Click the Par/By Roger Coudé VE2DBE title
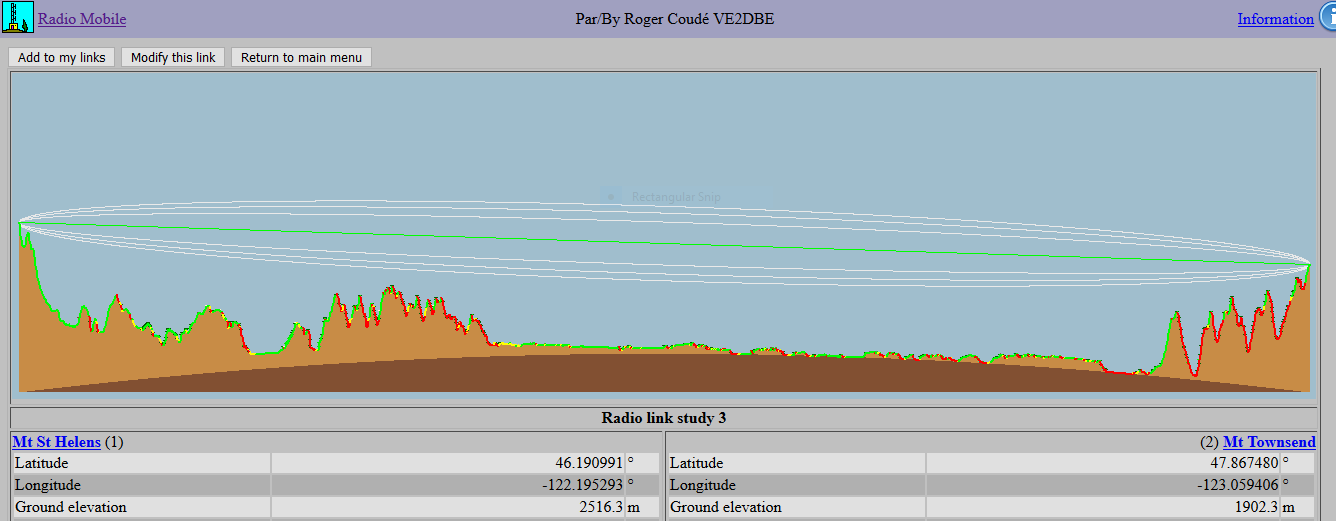Image resolution: width=1336 pixels, height=521 pixels. click(x=674, y=19)
